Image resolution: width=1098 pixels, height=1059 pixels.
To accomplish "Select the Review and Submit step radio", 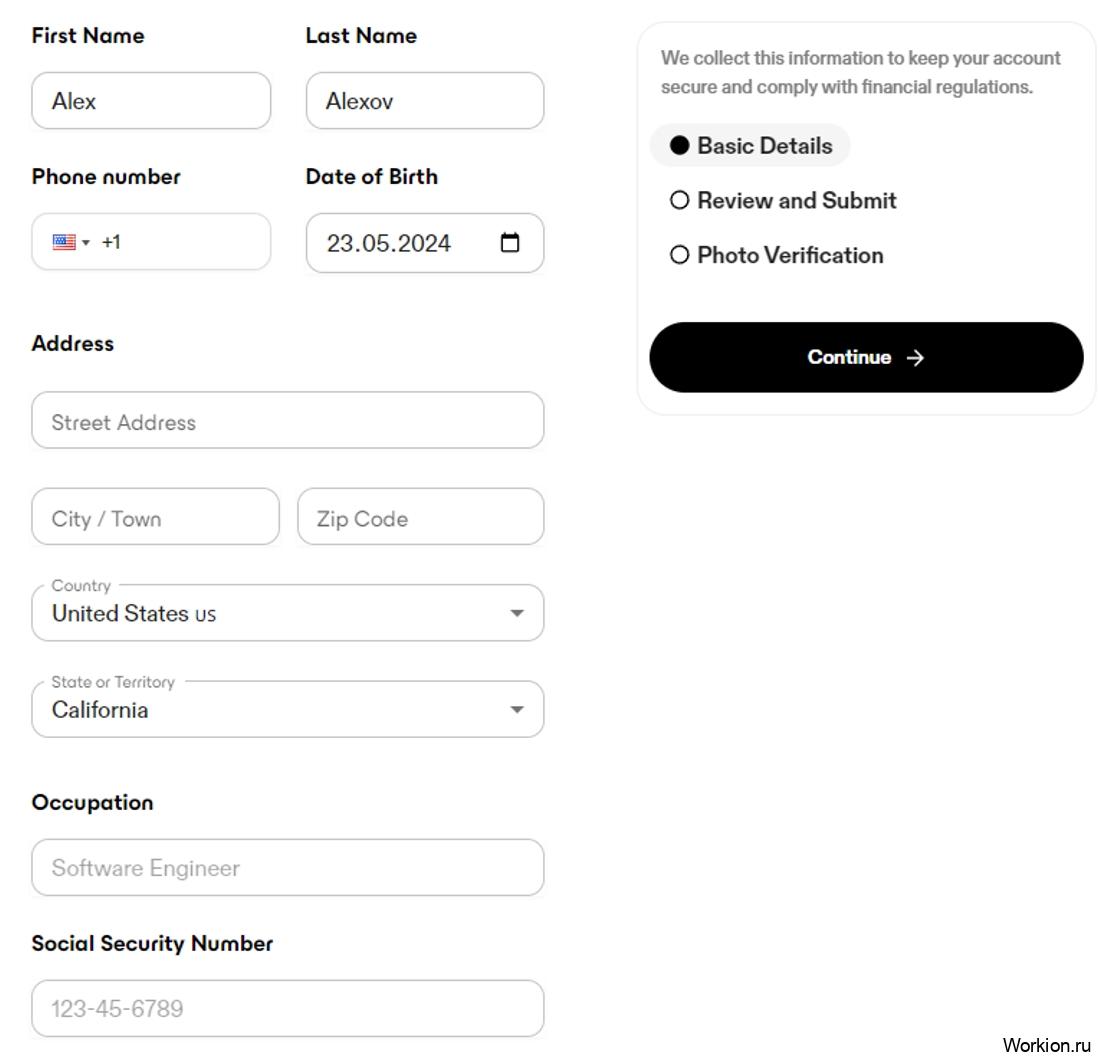I will (679, 200).
